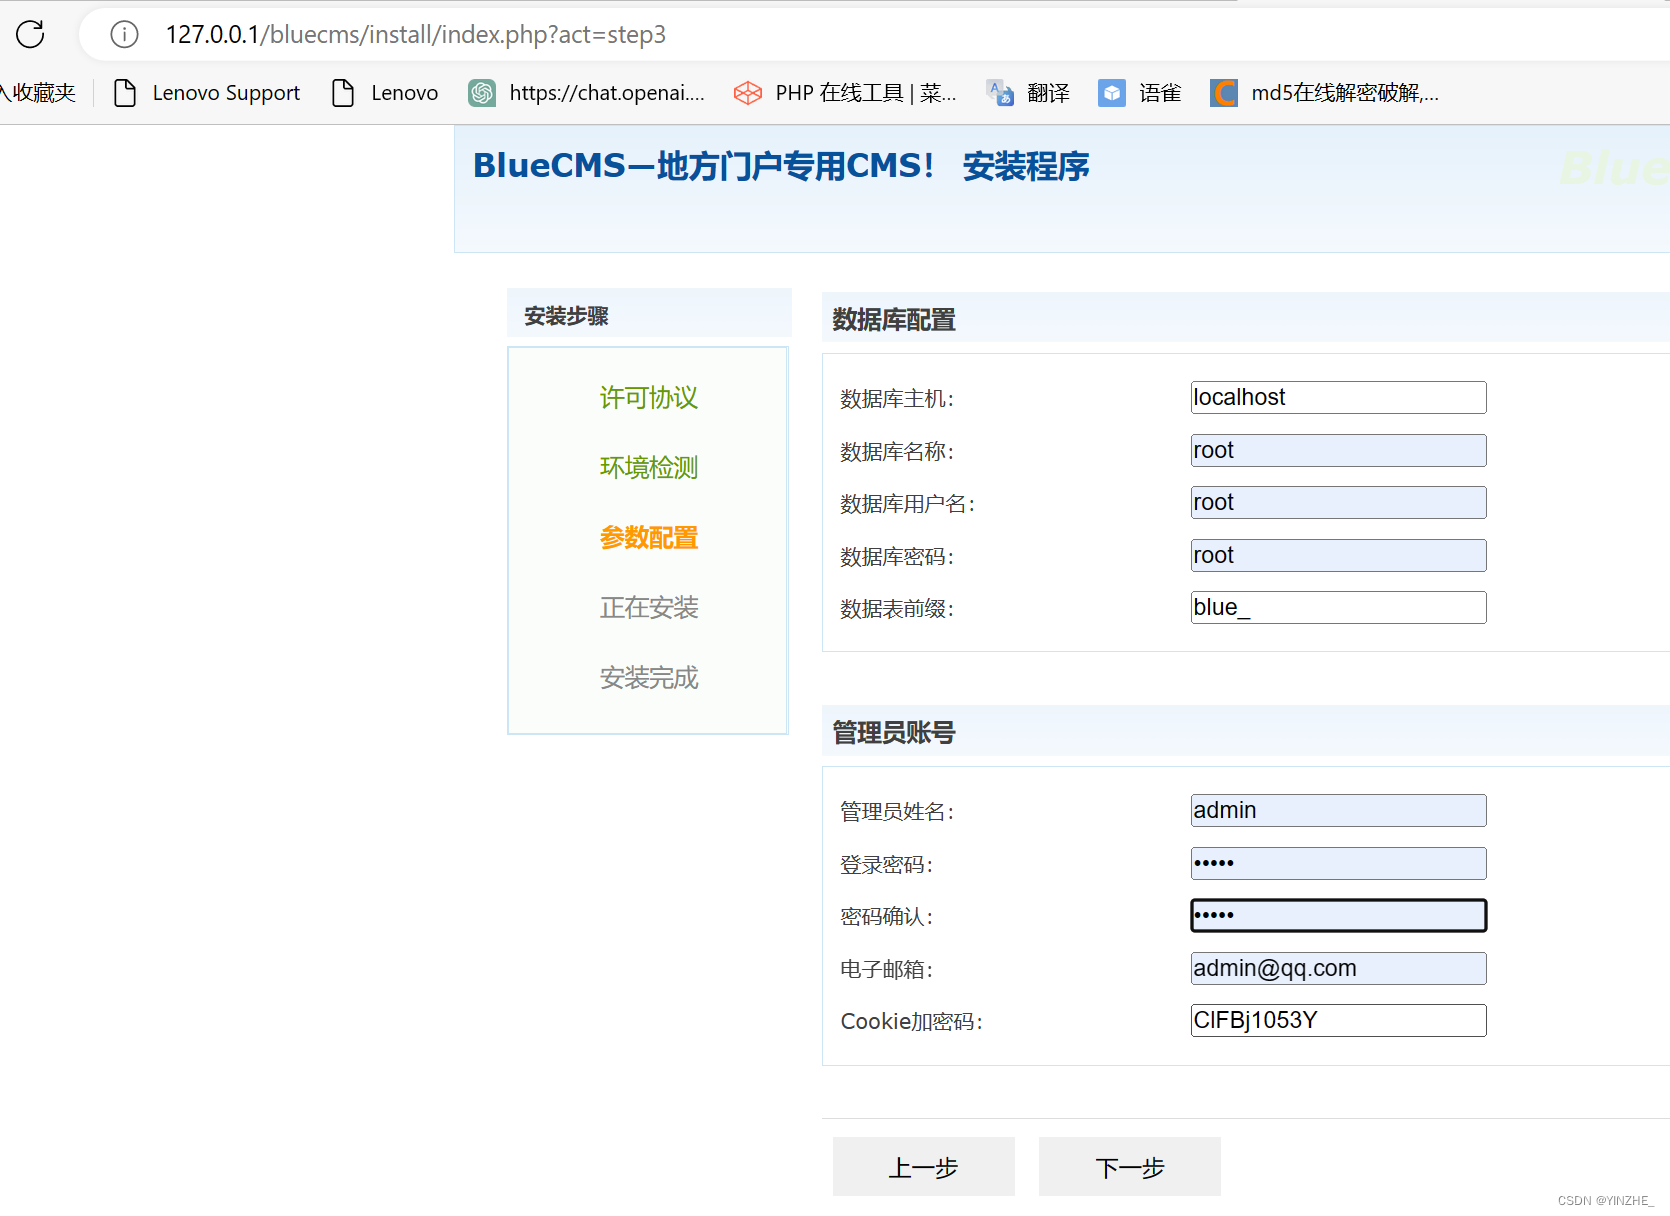Image resolution: width=1670 pixels, height=1216 pixels.
Task: Click the 数据表前缀 field containing blue_
Action: pos(1338,607)
